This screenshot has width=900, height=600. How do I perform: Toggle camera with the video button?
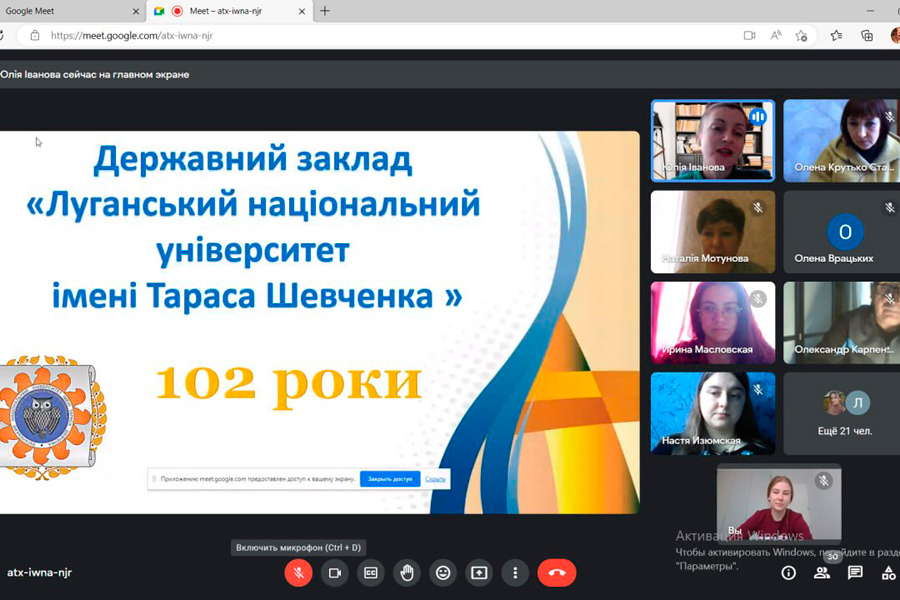pos(335,572)
